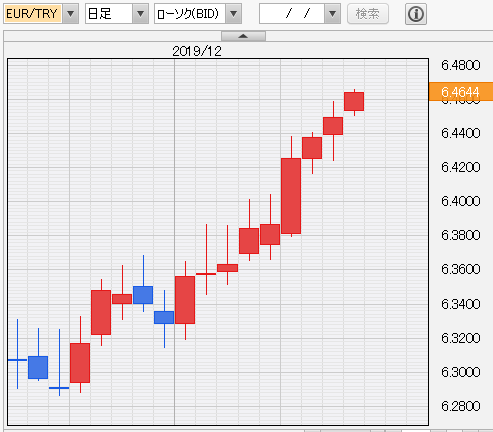This screenshot has height=432, width=493.
Task: Click the 2019/12 date label
Action: [x=197, y=51]
